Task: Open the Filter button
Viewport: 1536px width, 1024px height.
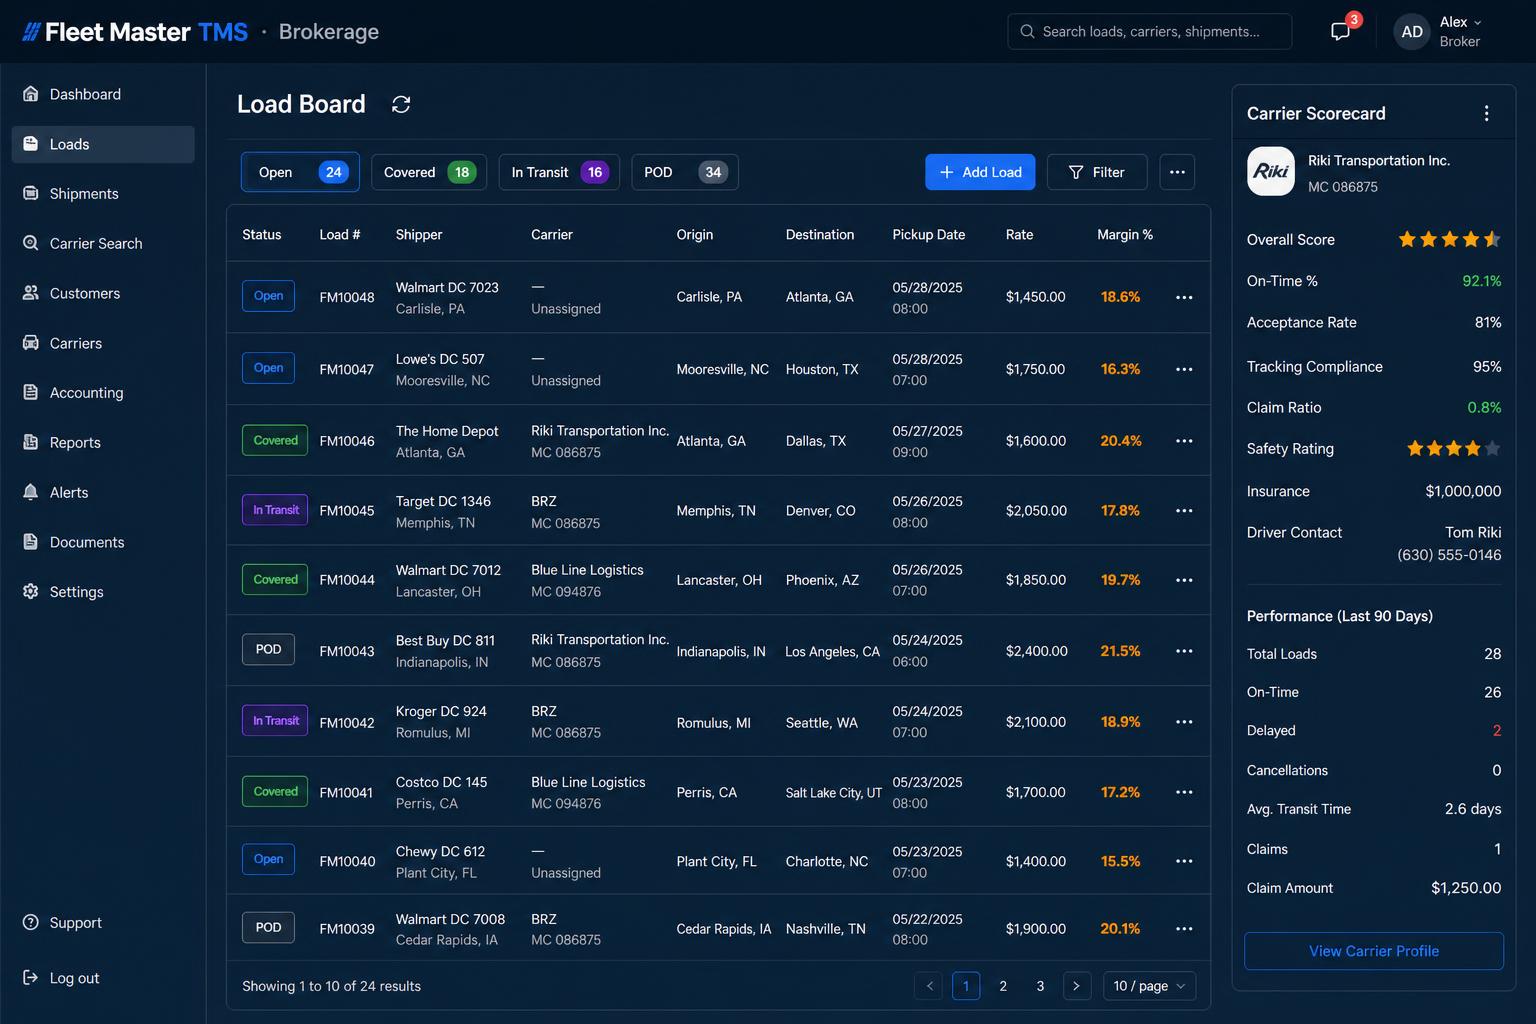Action: point(1097,172)
